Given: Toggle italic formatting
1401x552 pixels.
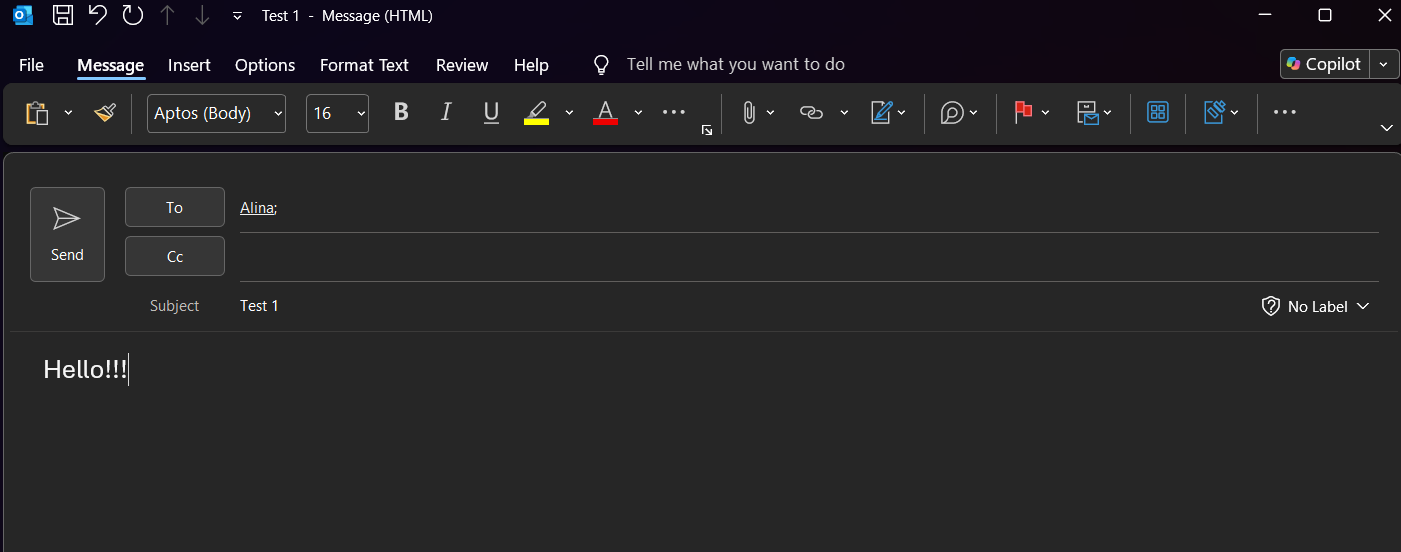Looking at the screenshot, I should click(x=446, y=112).
